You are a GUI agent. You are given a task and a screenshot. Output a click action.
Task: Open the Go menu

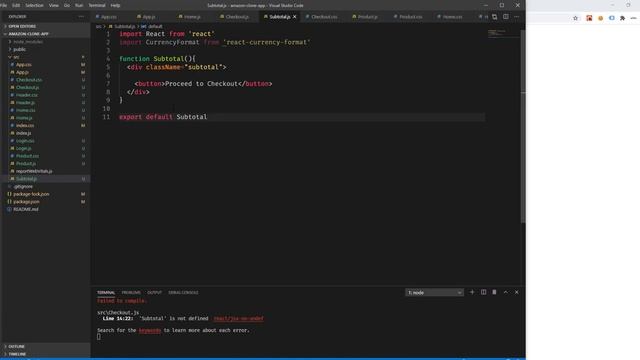[67, 5]
